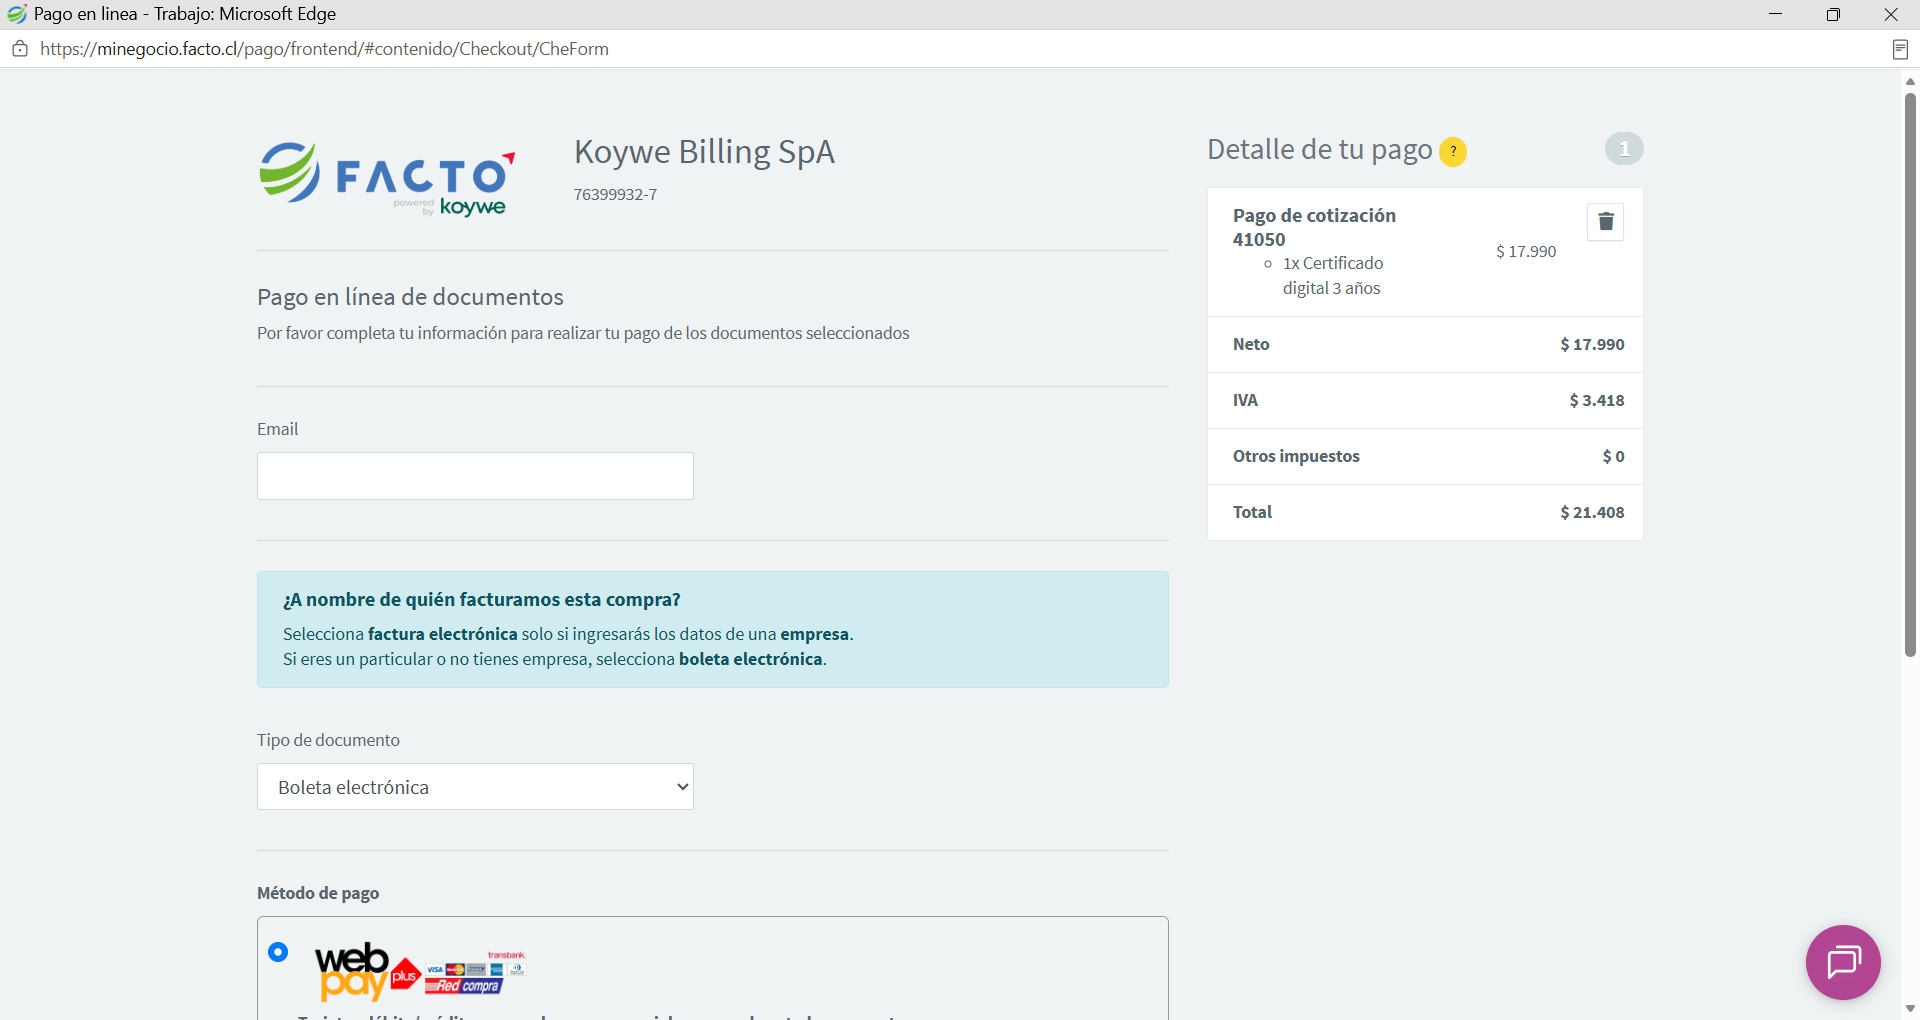Click the ¿A nombre de quién facturamos heading

pos(482,599)
